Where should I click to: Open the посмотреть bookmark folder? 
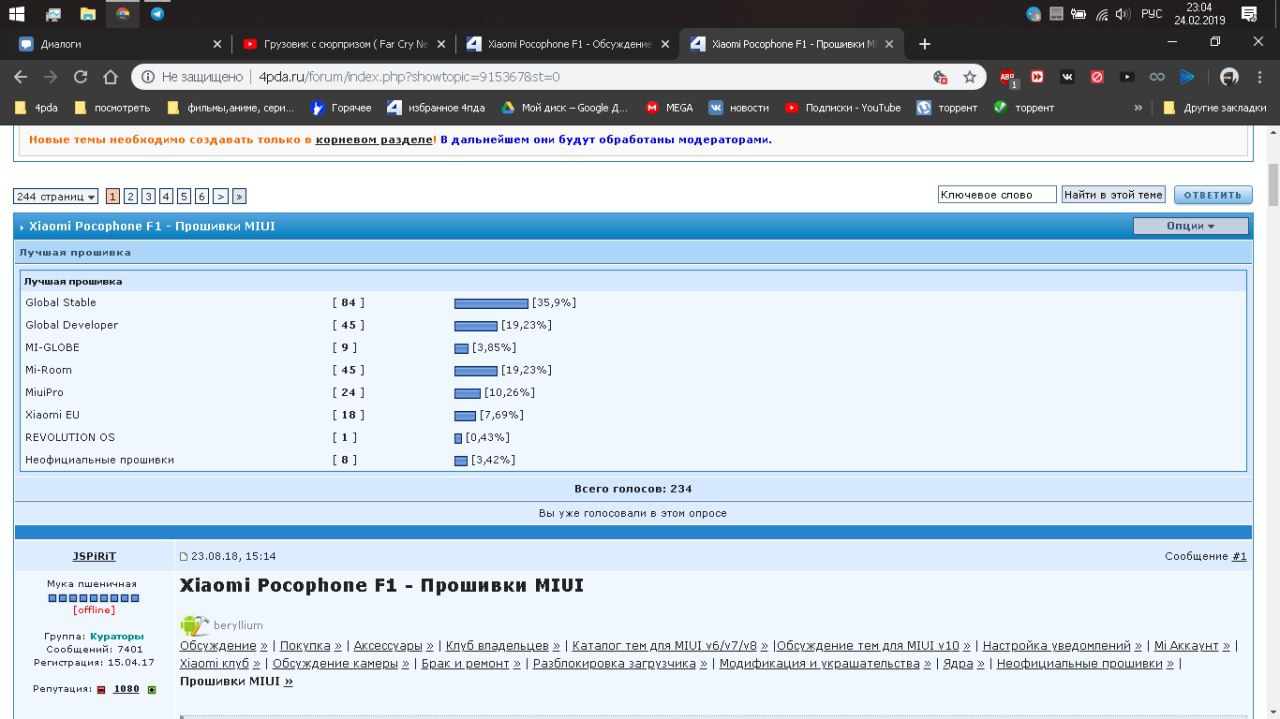[x=112, y=108]
